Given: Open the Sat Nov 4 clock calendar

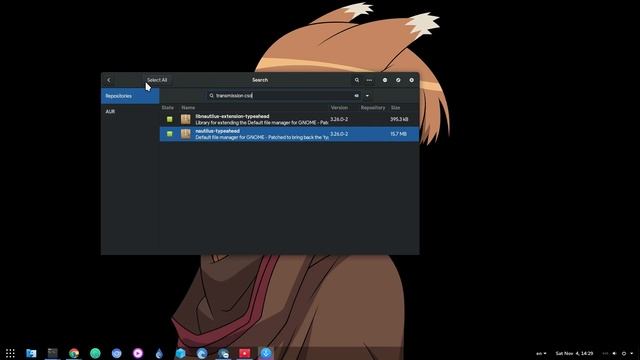Looking at the screenshot, I should tap(574, 353).
